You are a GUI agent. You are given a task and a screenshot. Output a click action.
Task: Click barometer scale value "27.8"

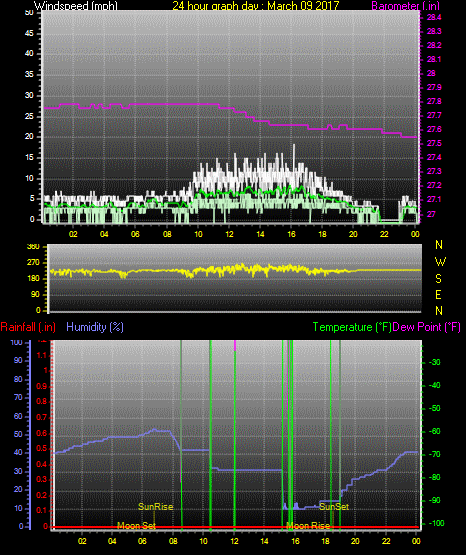[434, 101]
